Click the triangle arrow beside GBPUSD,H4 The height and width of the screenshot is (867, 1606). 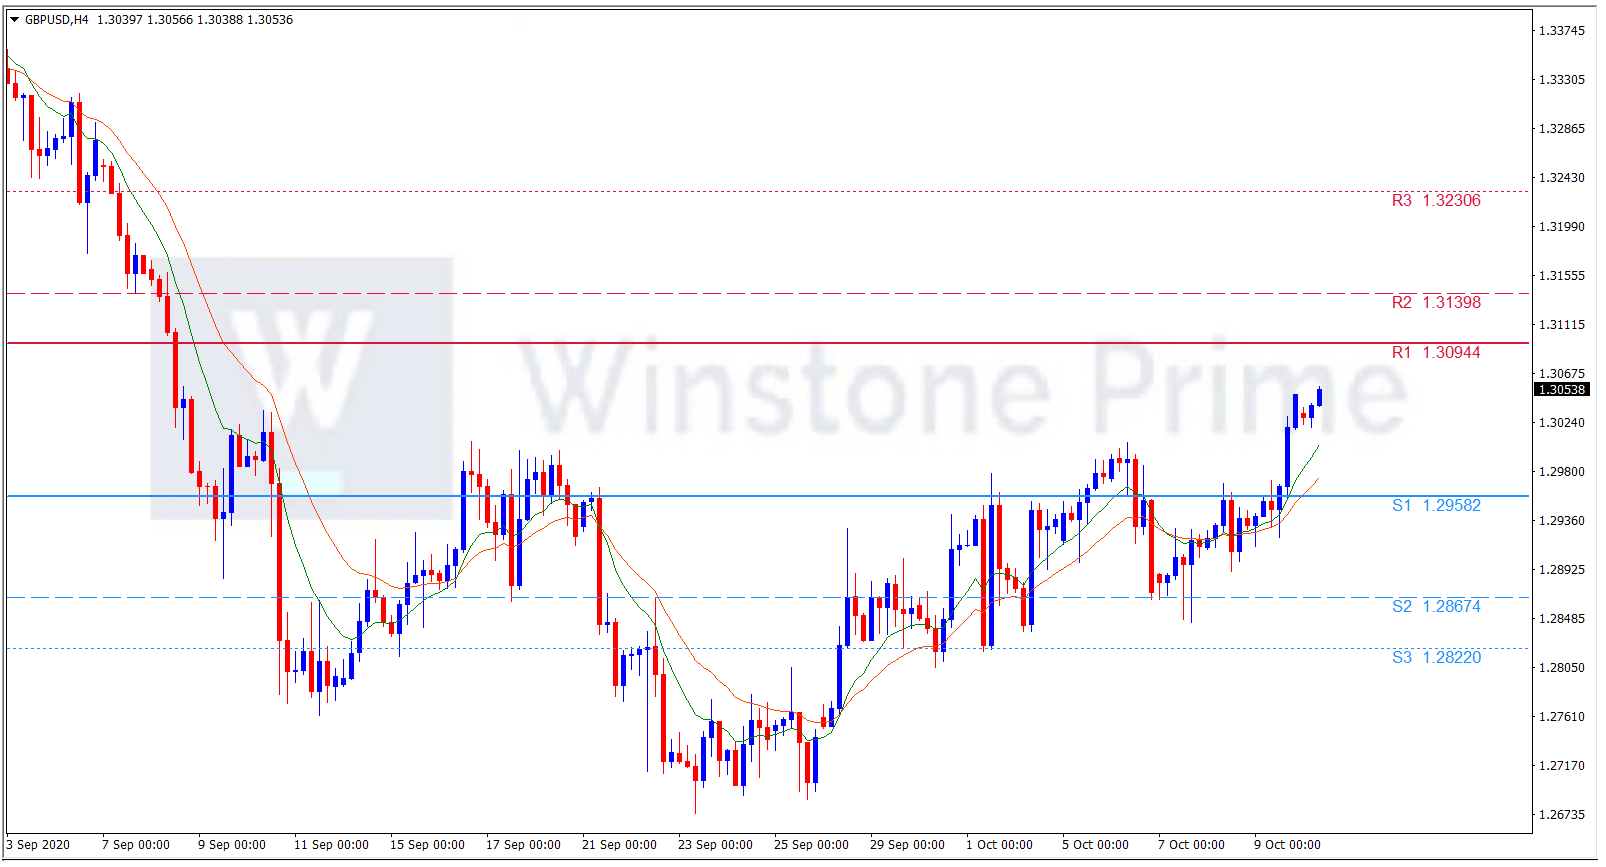[15, 20]
